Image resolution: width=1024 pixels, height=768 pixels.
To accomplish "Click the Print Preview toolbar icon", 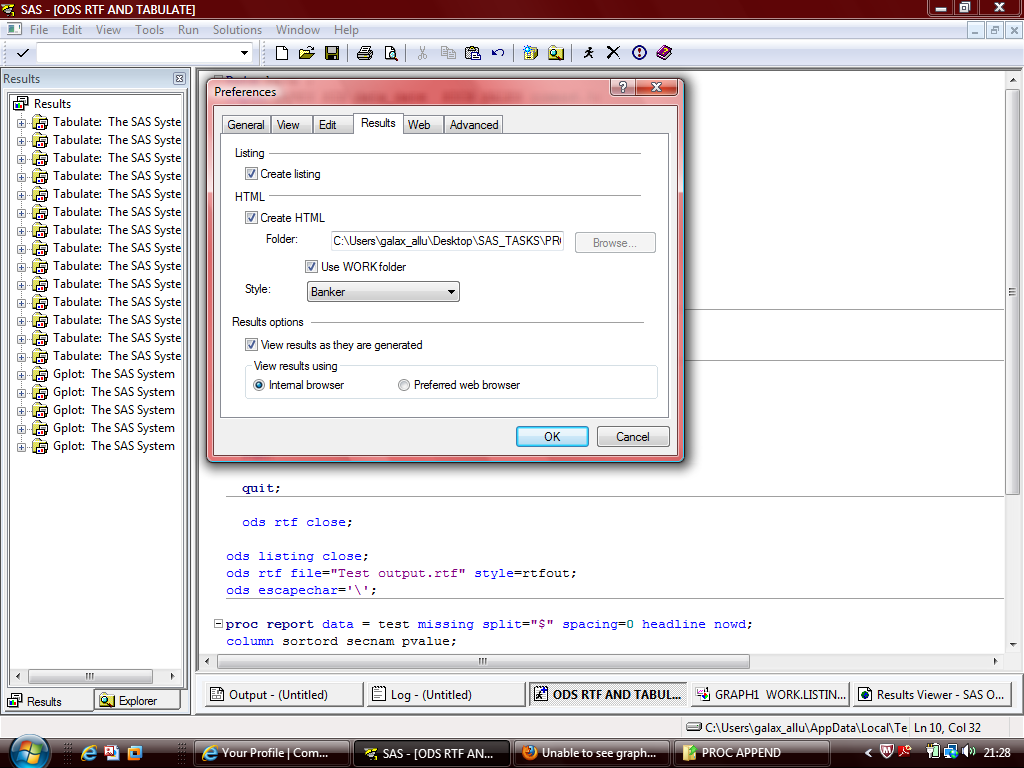I will pyautogui.click(x=390, y=53).
